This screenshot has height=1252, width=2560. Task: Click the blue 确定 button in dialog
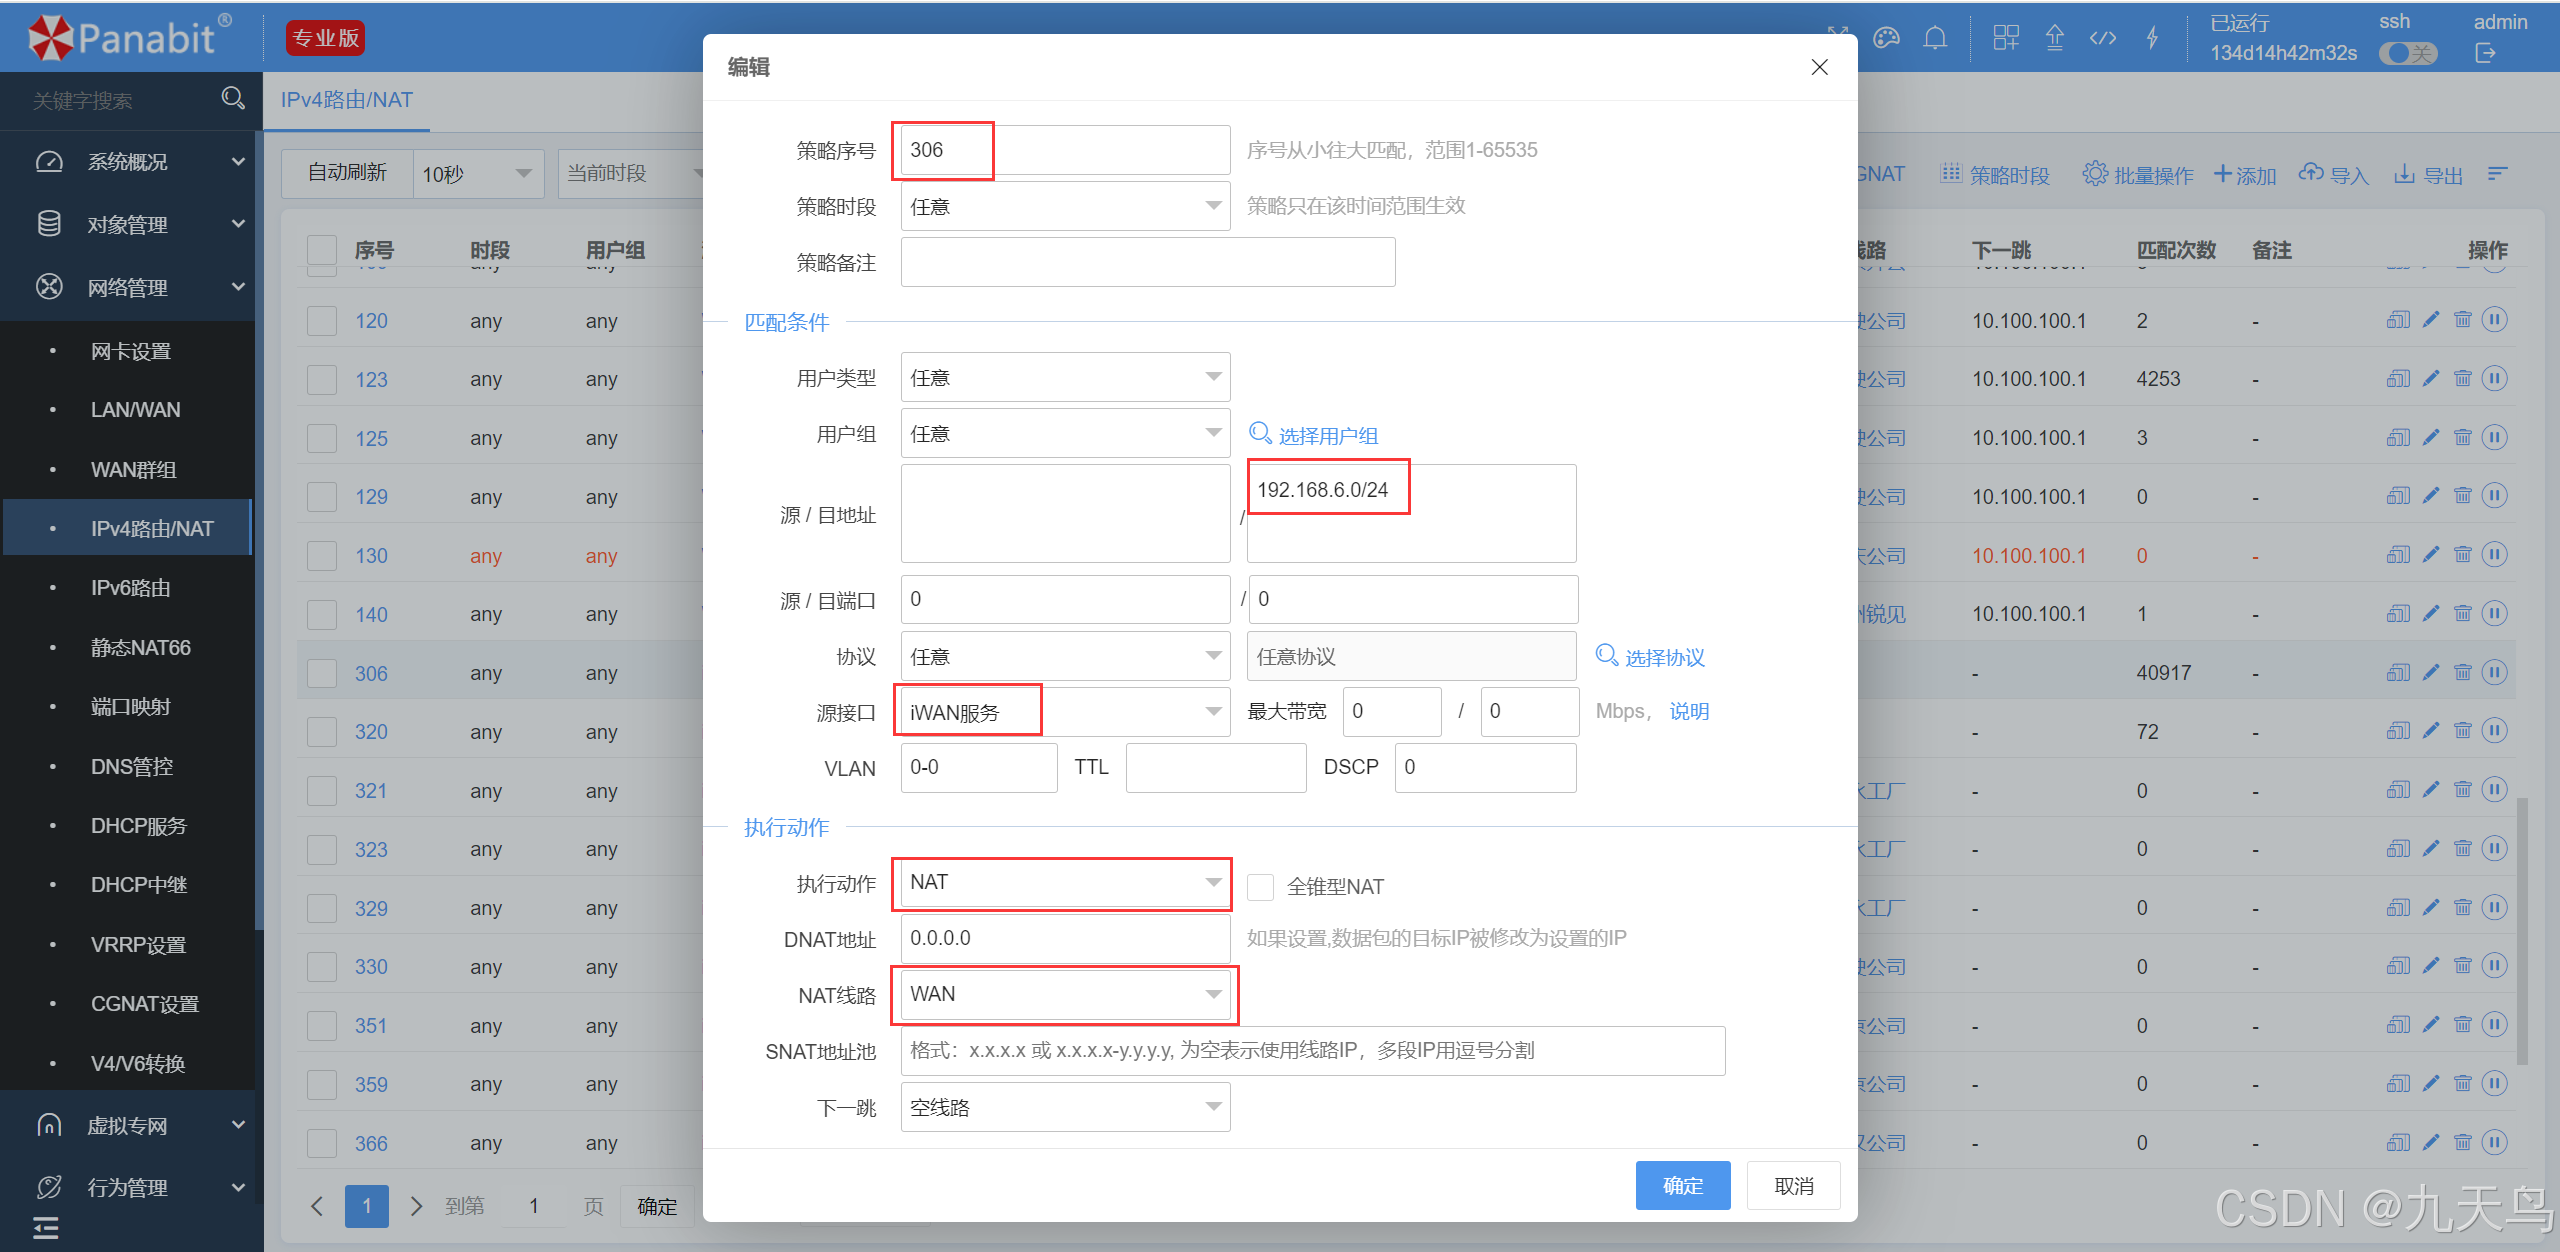(1682, 1185)
